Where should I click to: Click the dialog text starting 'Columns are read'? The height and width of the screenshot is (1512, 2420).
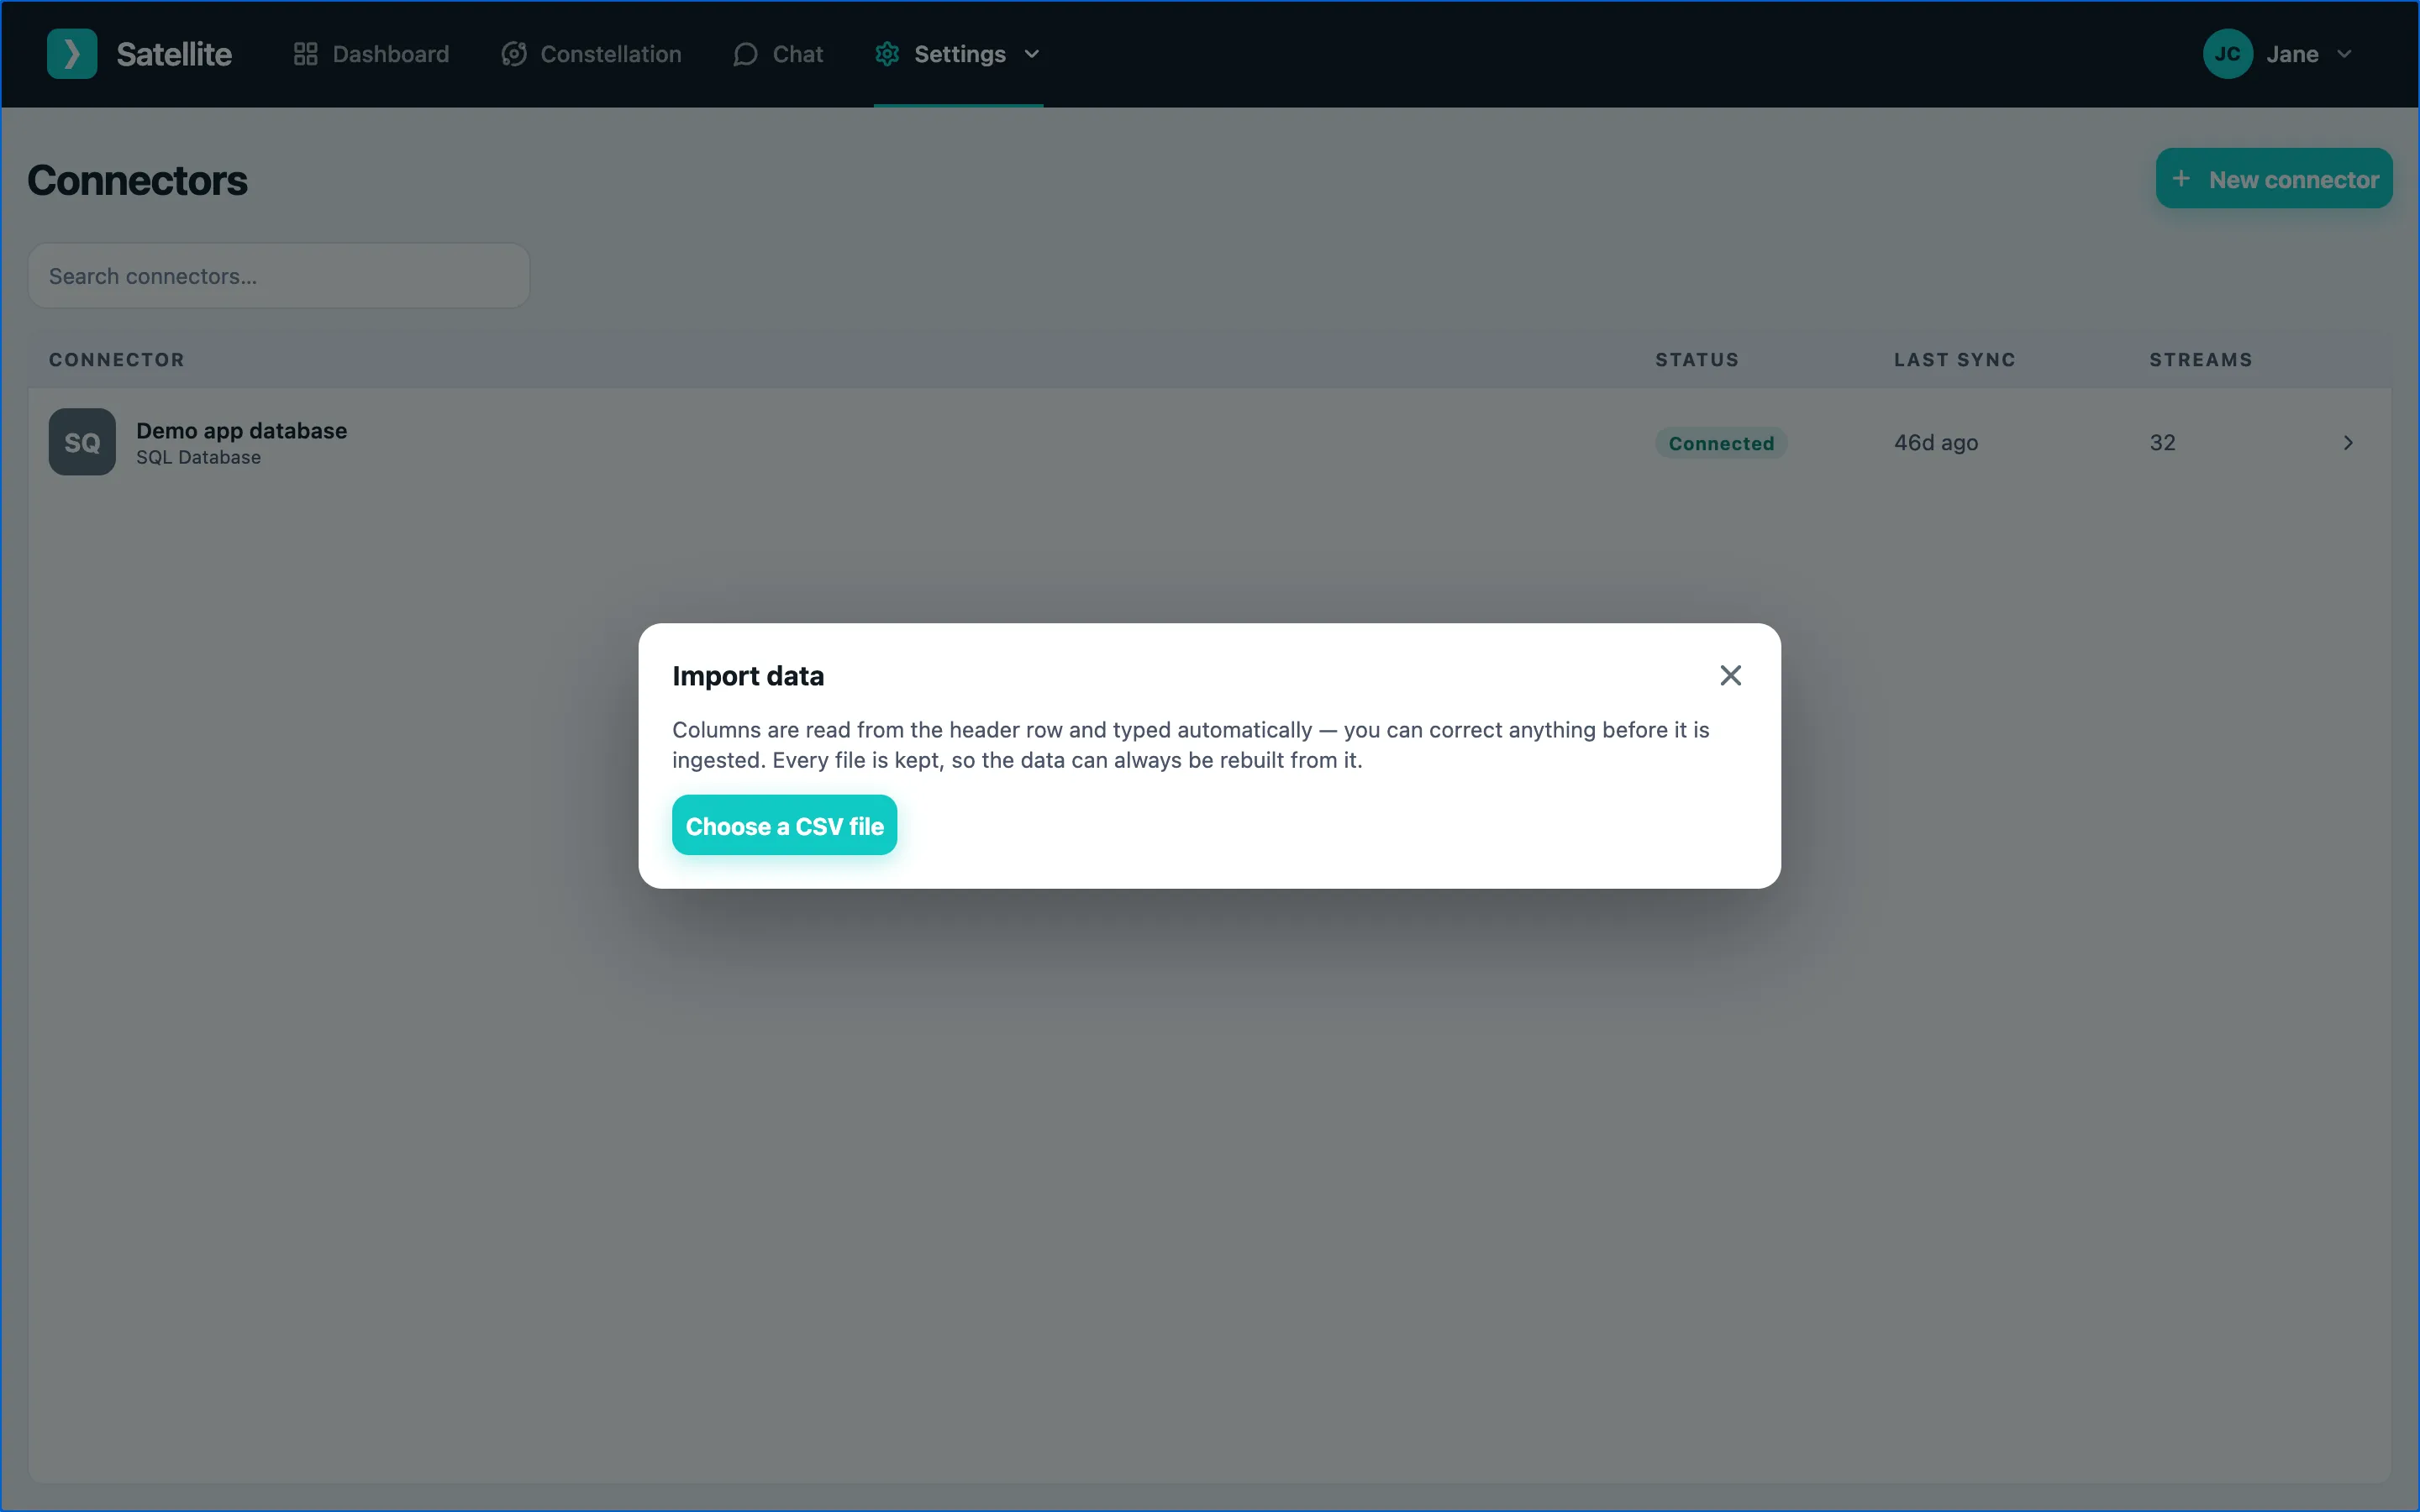pyautogui.click(x=1190, y=744)
